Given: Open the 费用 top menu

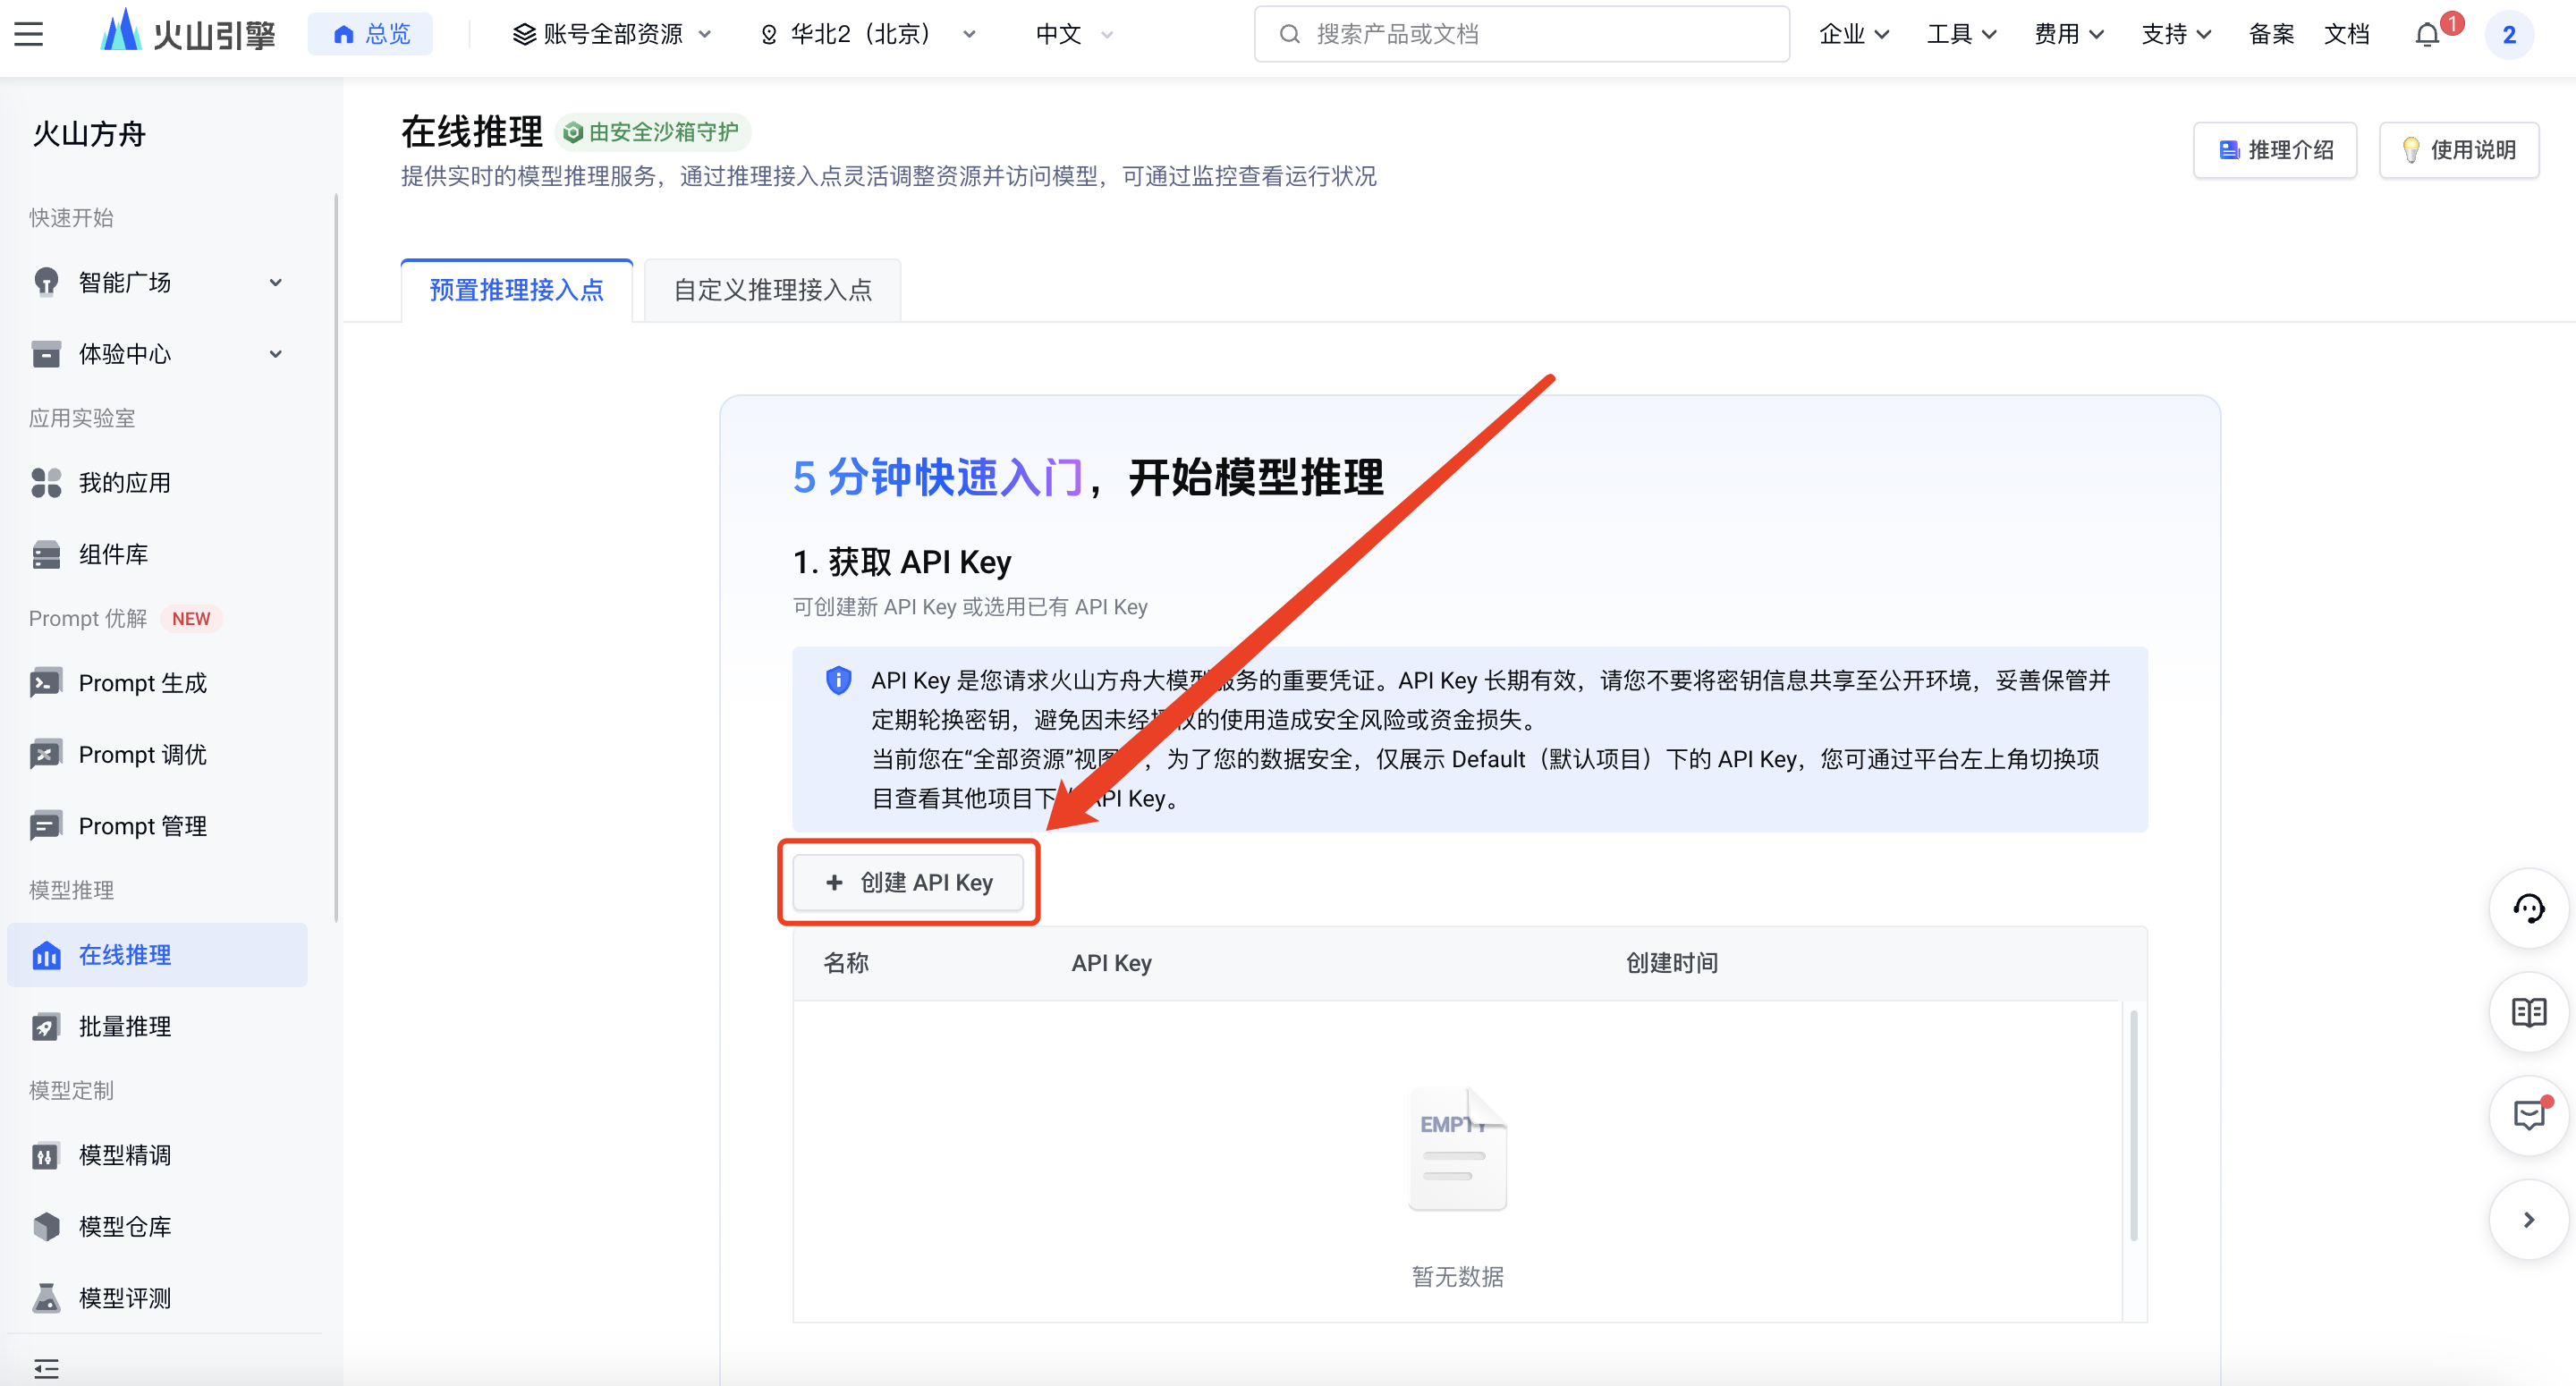Looking at the screenshot, I should tap(2068, 35).
